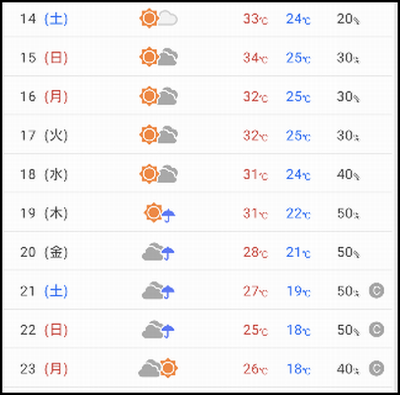The image size is (400, 395).
Task: Click the gray C badge on row 21
Action: tap(377, 291)
